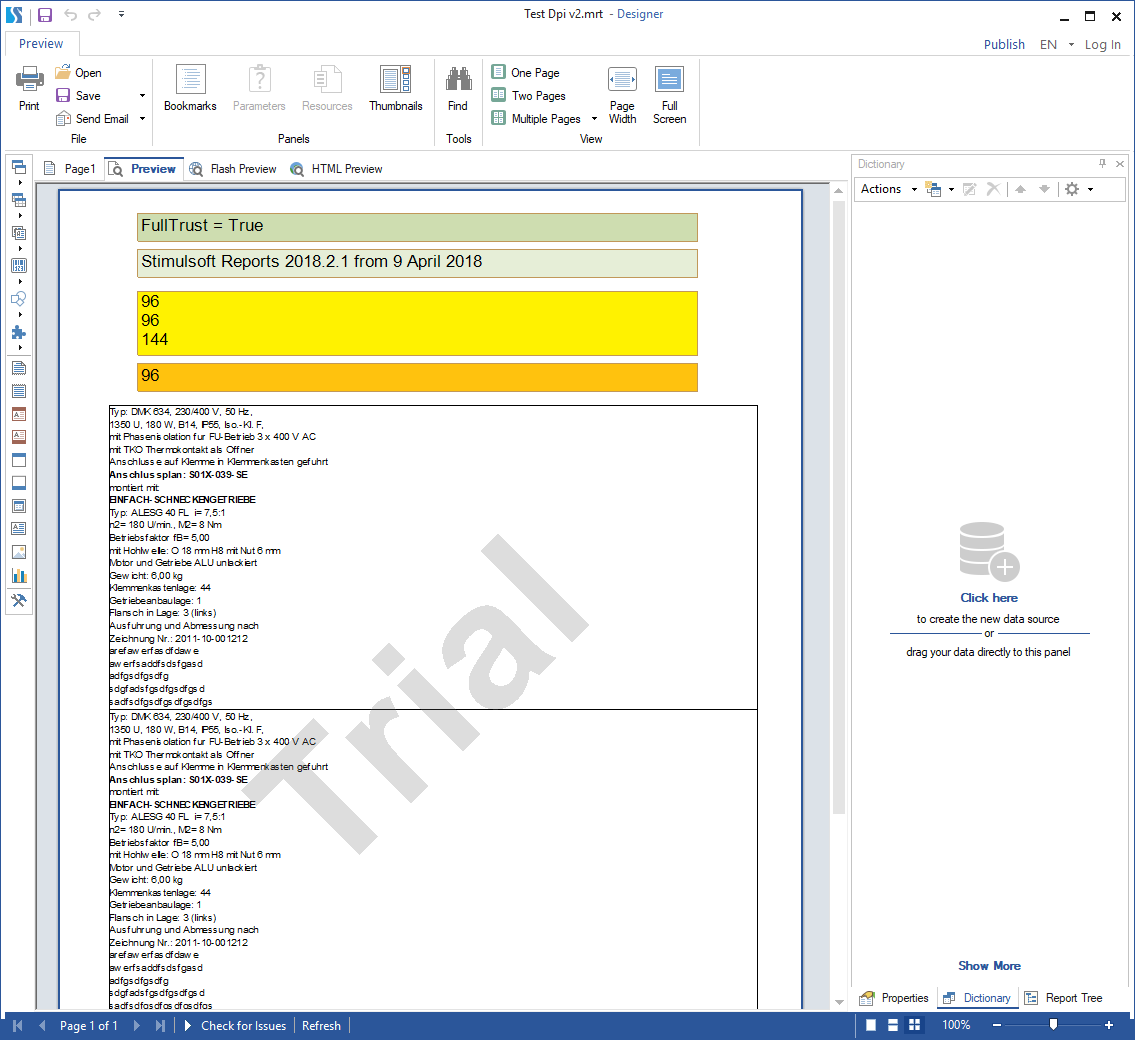Open a report with the Open button

(79, 72)
